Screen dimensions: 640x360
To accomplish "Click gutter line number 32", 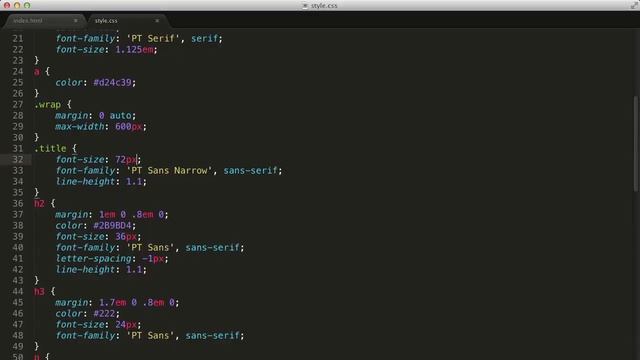I will coord(18,159).
